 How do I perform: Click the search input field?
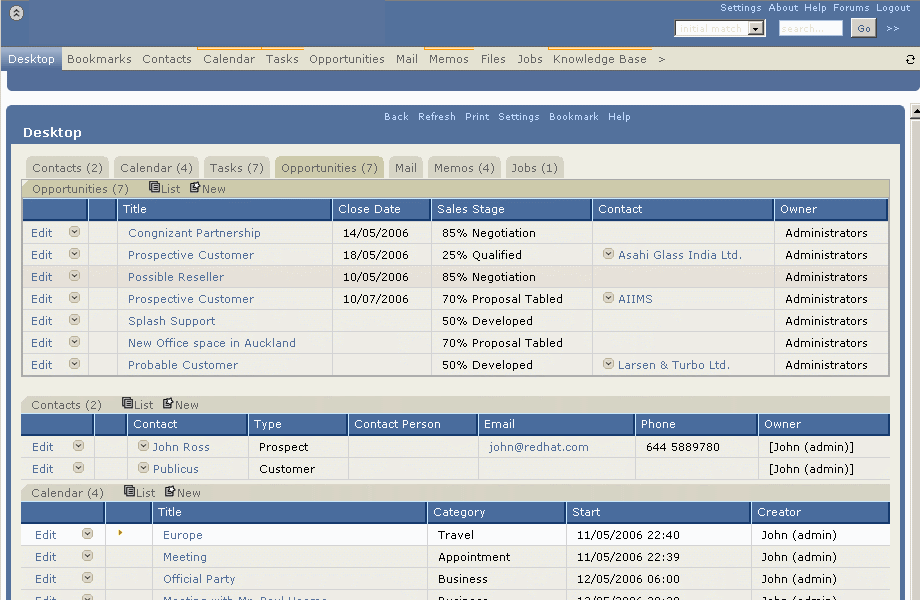(810, 28)
